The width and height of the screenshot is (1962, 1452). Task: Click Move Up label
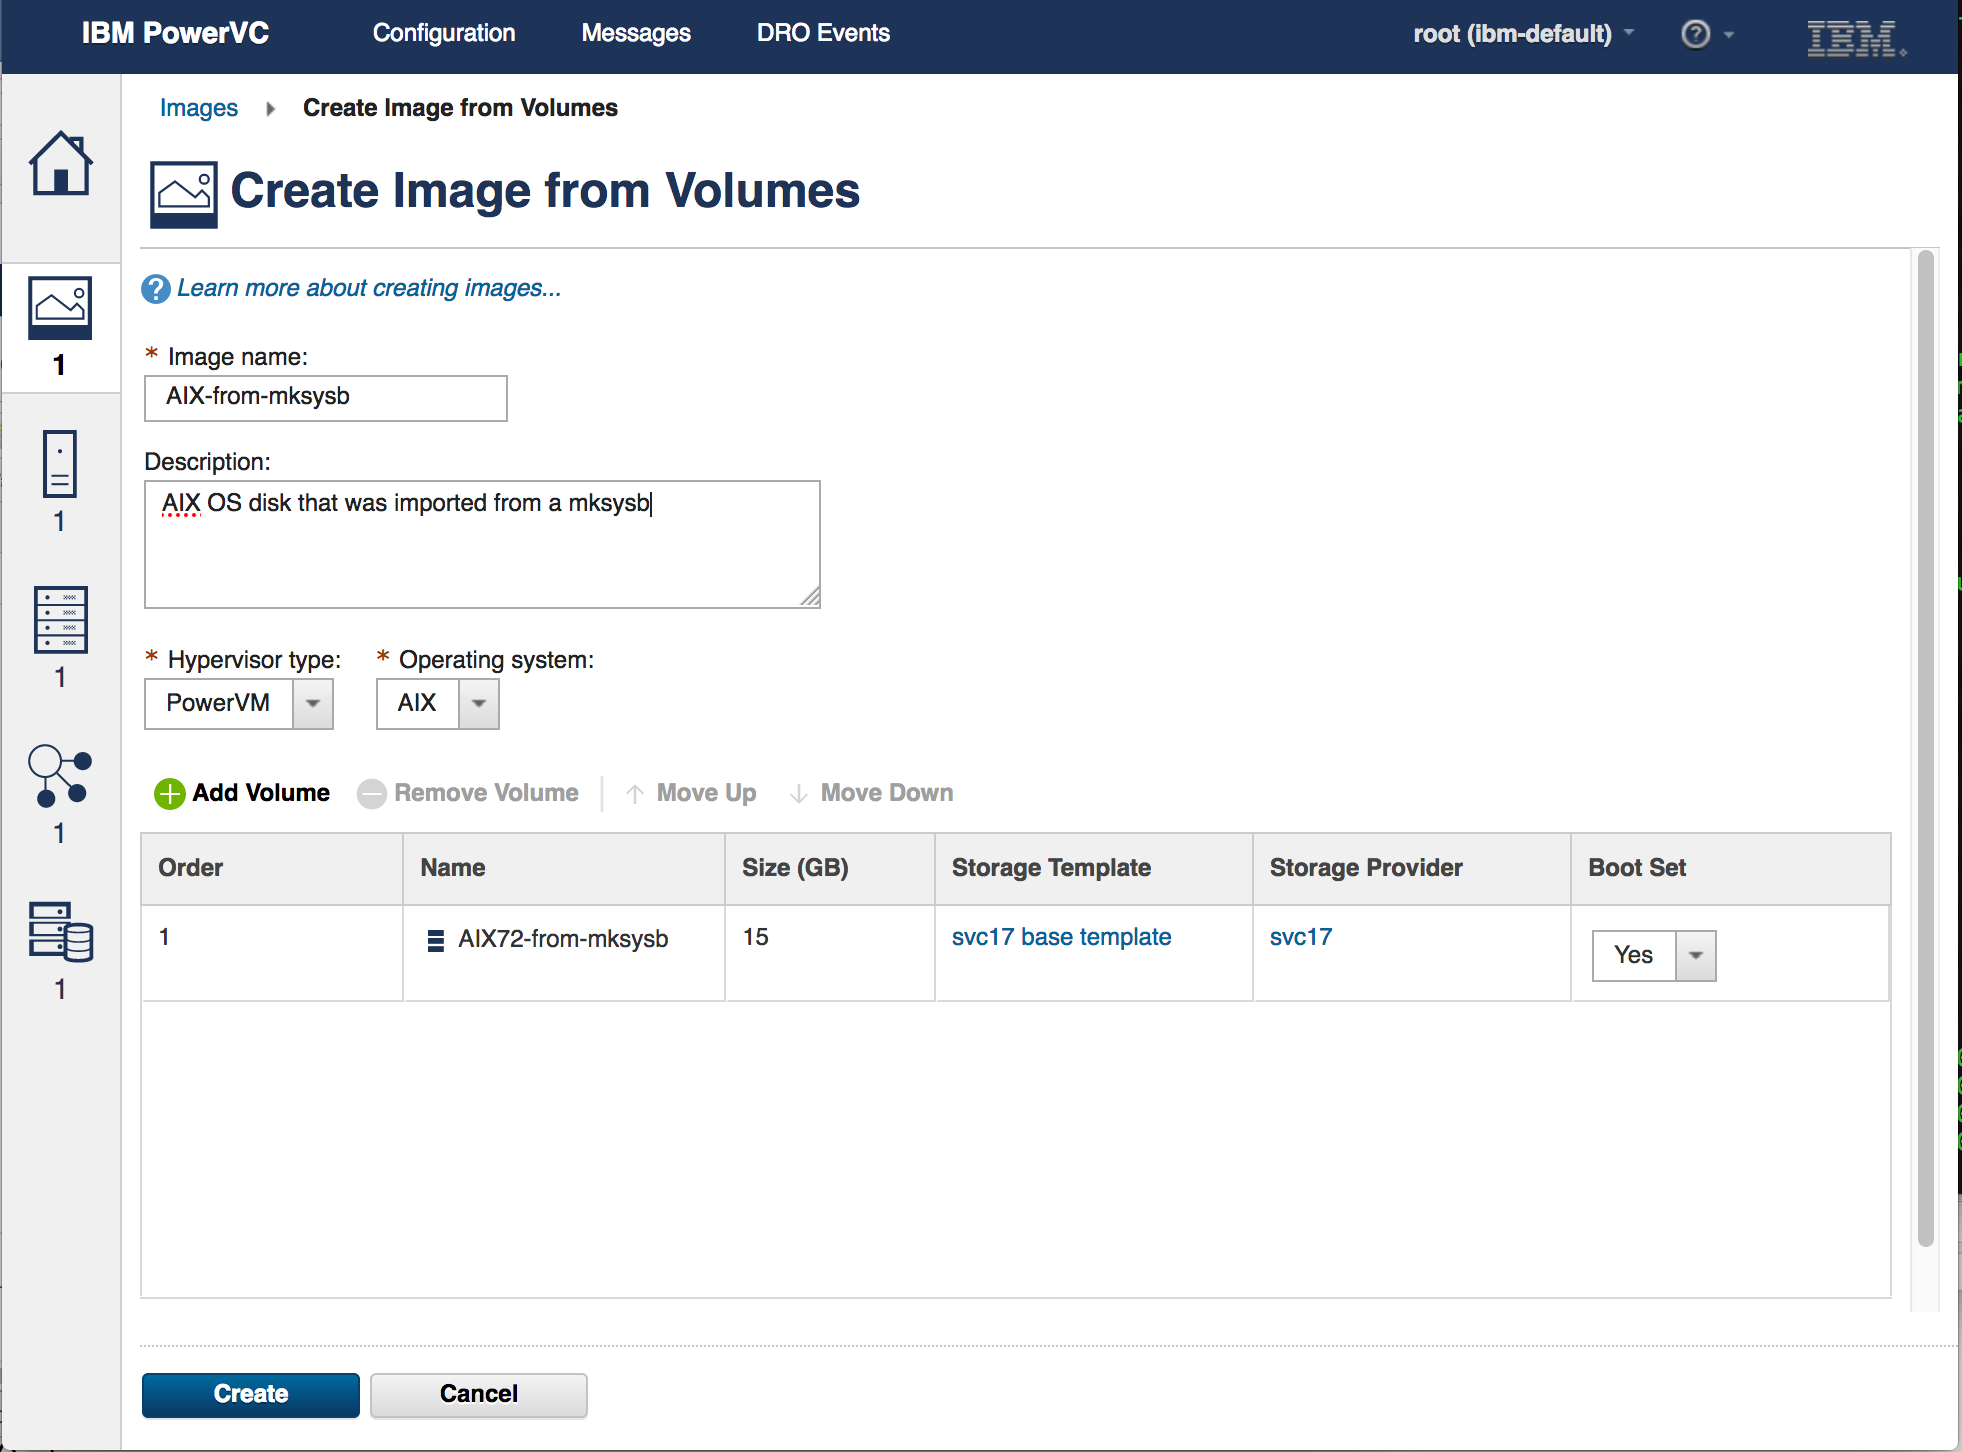706,793
